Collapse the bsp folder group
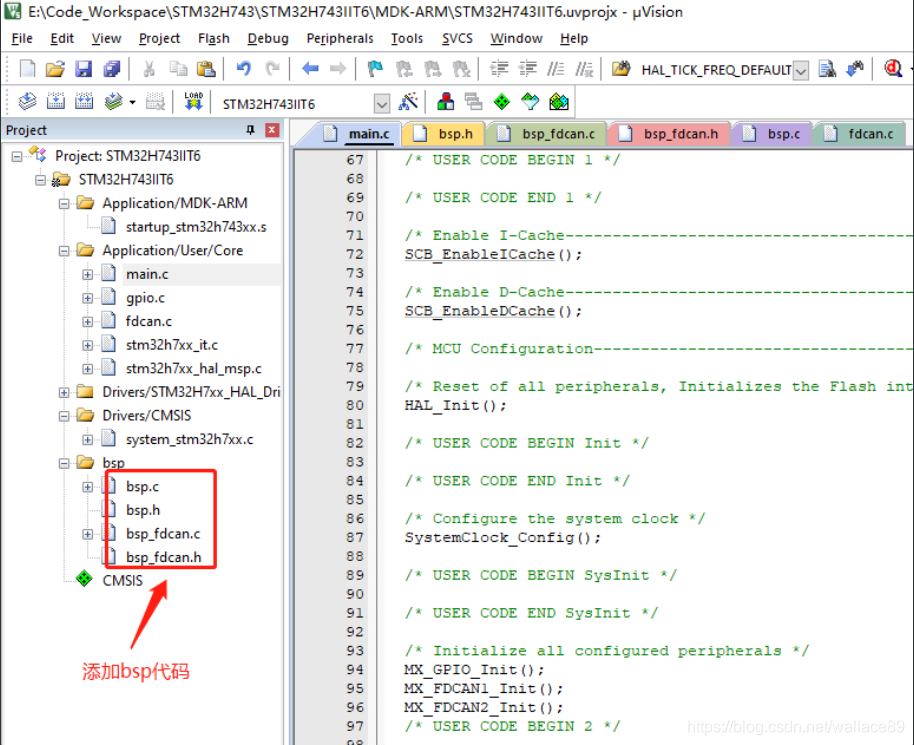Screen dimensions: 914x745 pos(64,463)
